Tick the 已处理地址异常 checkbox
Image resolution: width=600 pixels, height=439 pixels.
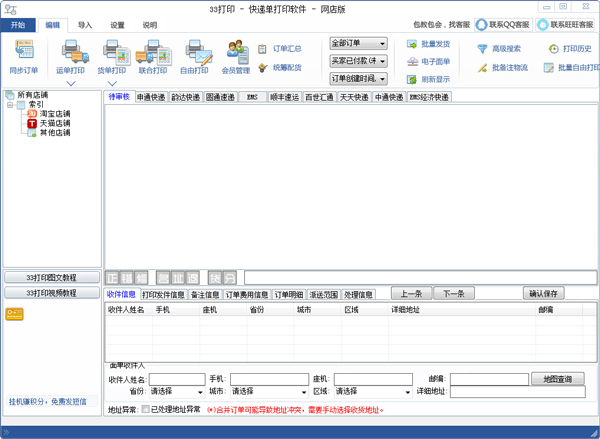[x=145, y=409]
